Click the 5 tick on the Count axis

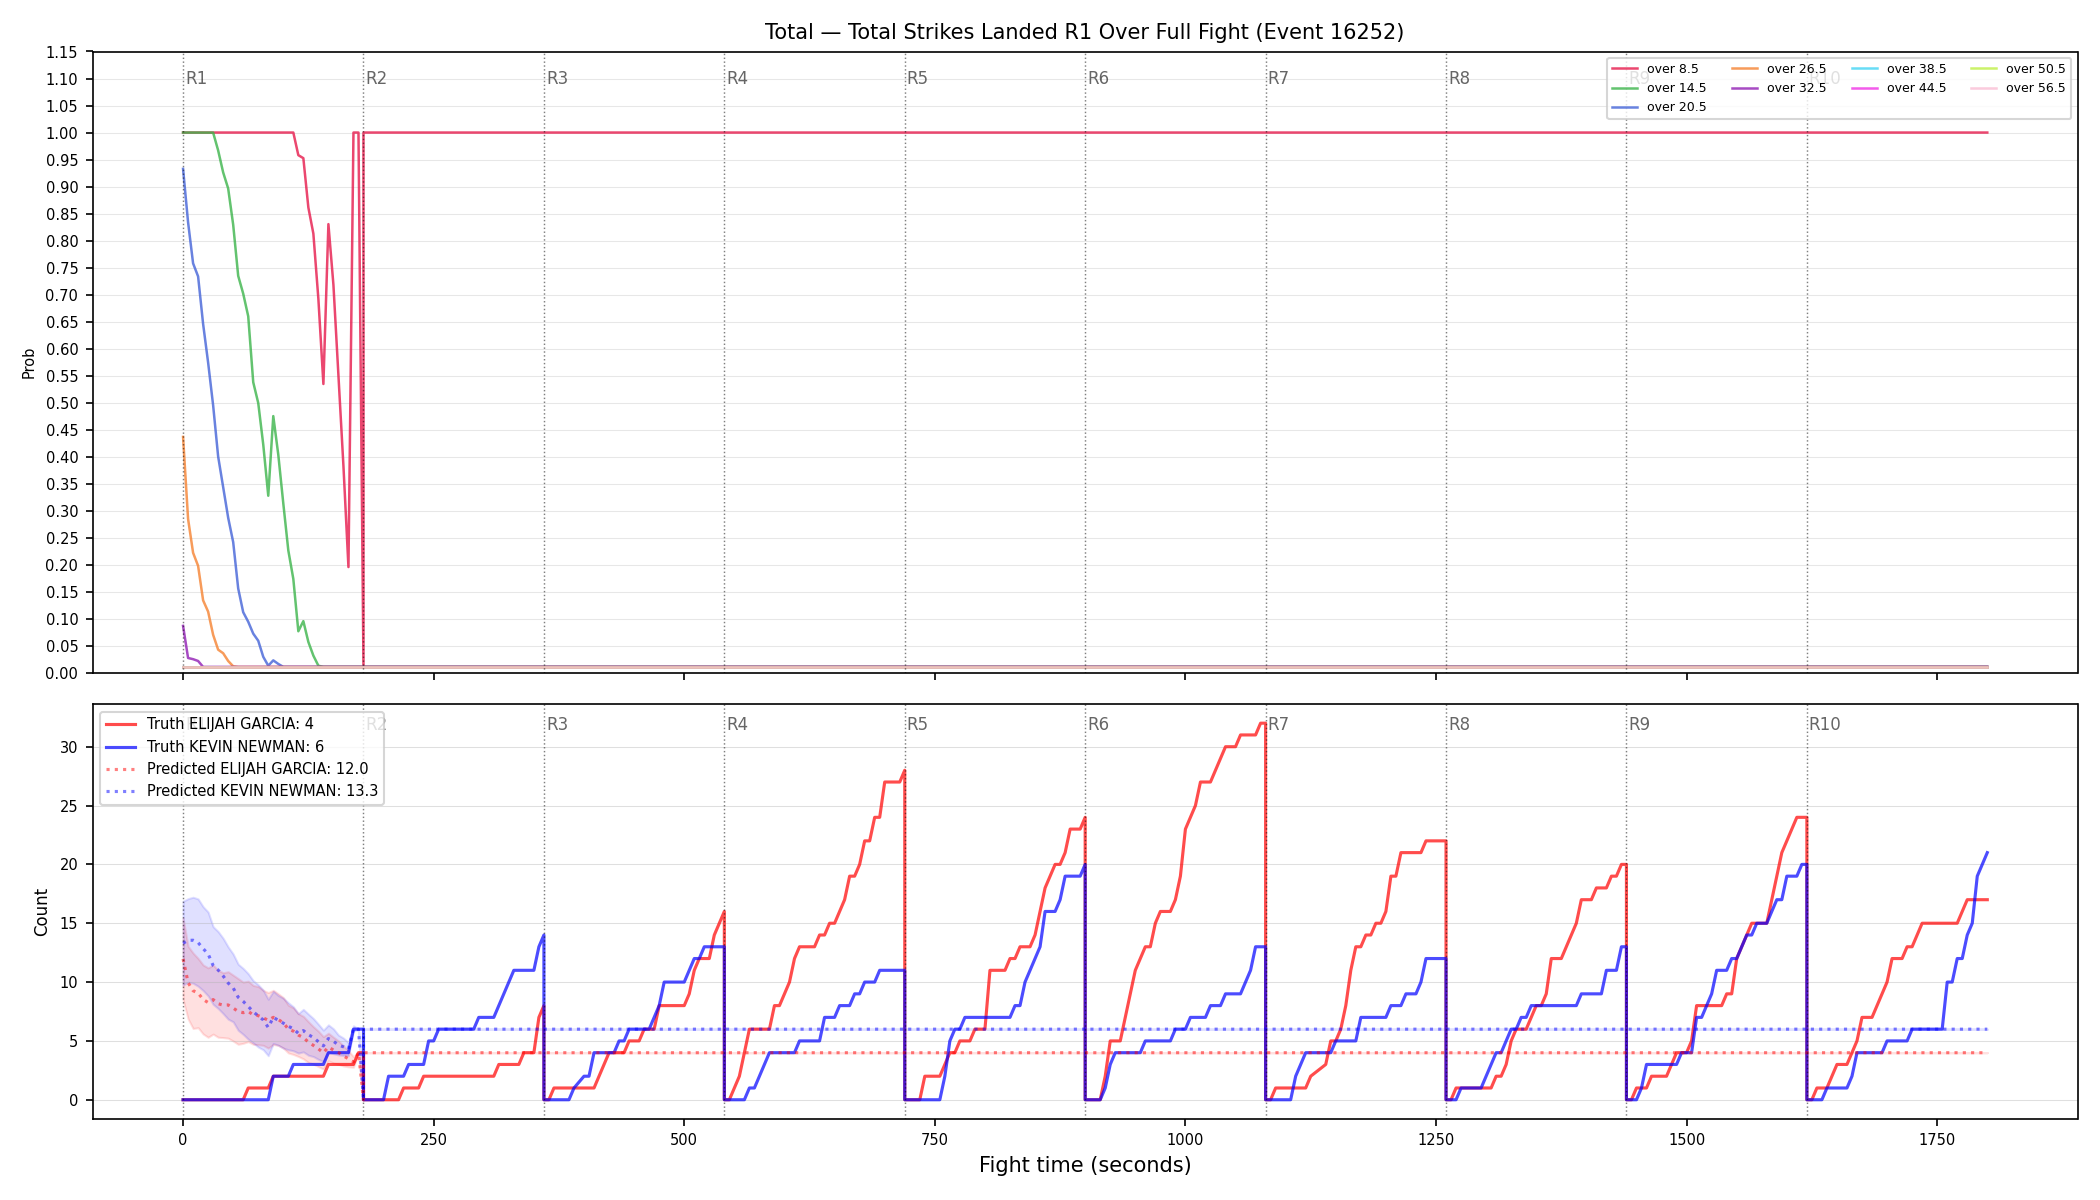[x=73, y=1041]
